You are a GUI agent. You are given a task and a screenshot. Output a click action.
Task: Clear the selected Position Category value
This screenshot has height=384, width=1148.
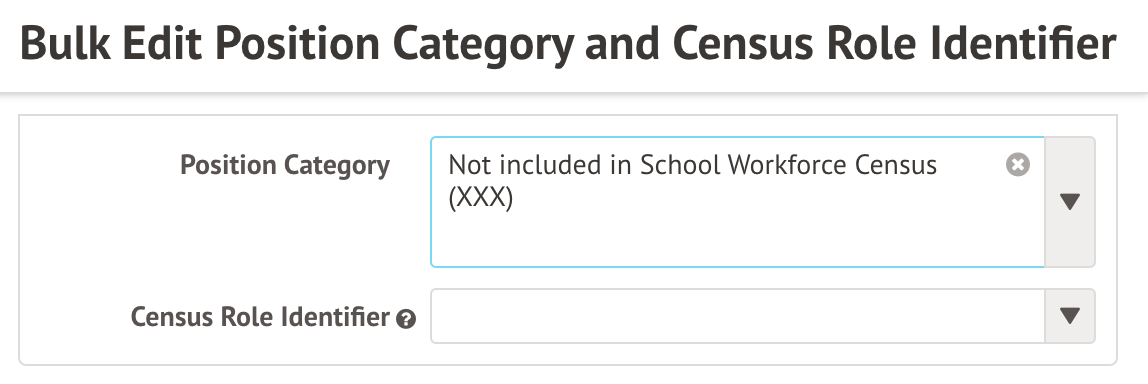1018,165
